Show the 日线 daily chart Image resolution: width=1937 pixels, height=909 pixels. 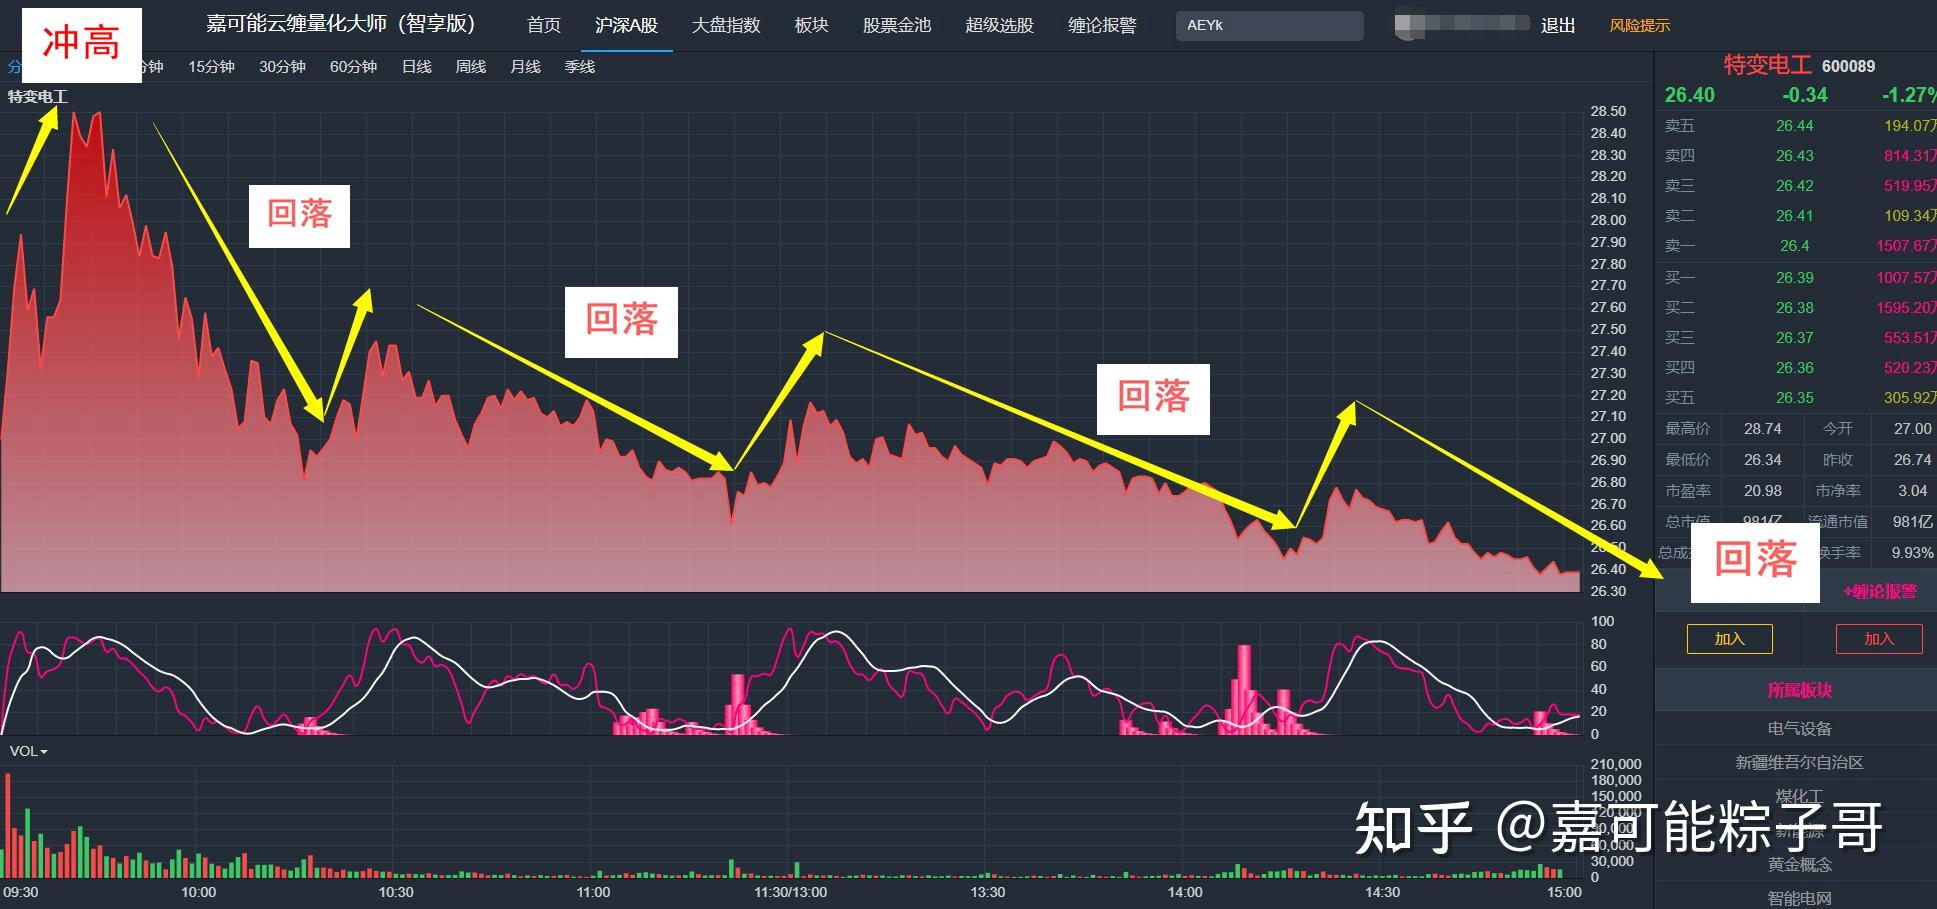tap(416, 66)
